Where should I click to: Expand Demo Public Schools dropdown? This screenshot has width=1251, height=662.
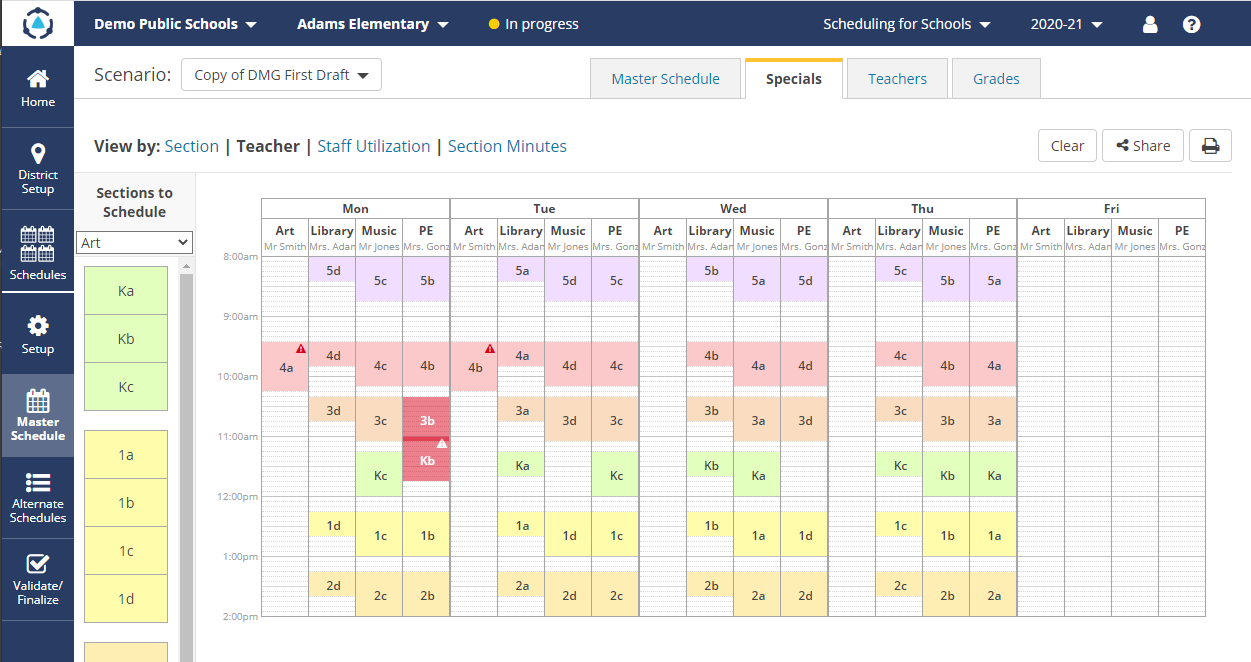coord(176,24)
